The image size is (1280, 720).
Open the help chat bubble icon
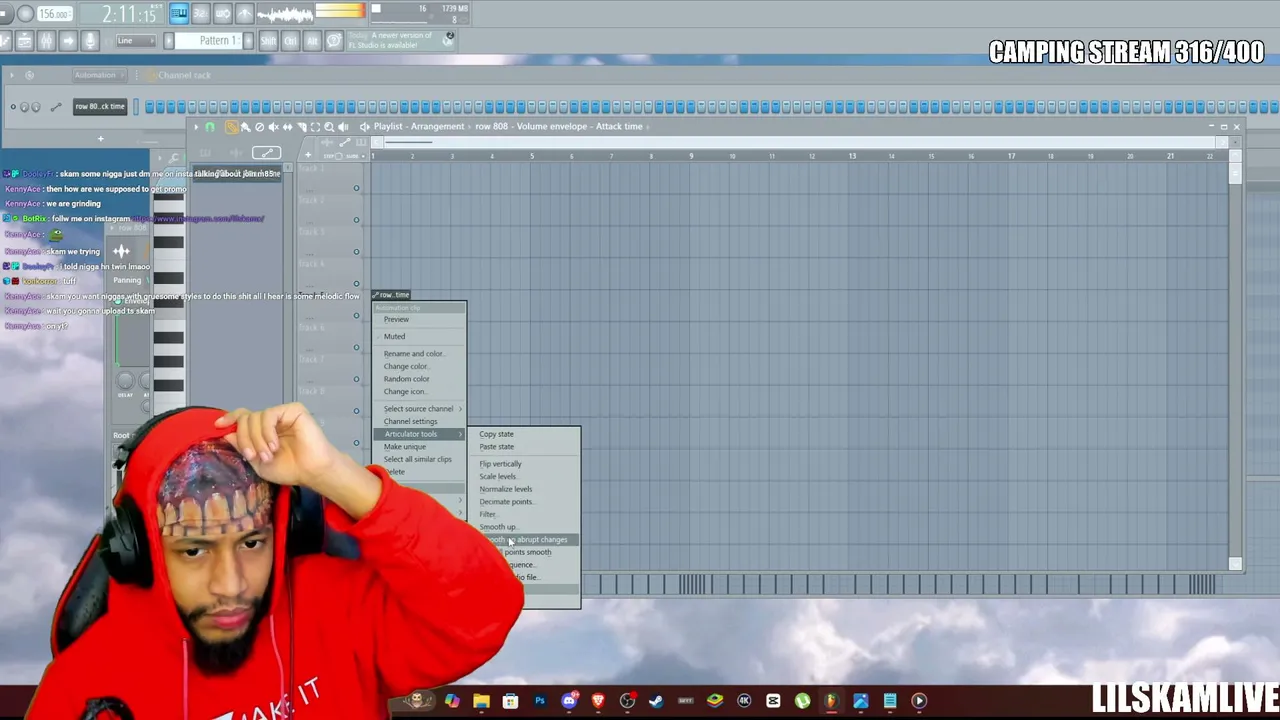click(334, 41)
